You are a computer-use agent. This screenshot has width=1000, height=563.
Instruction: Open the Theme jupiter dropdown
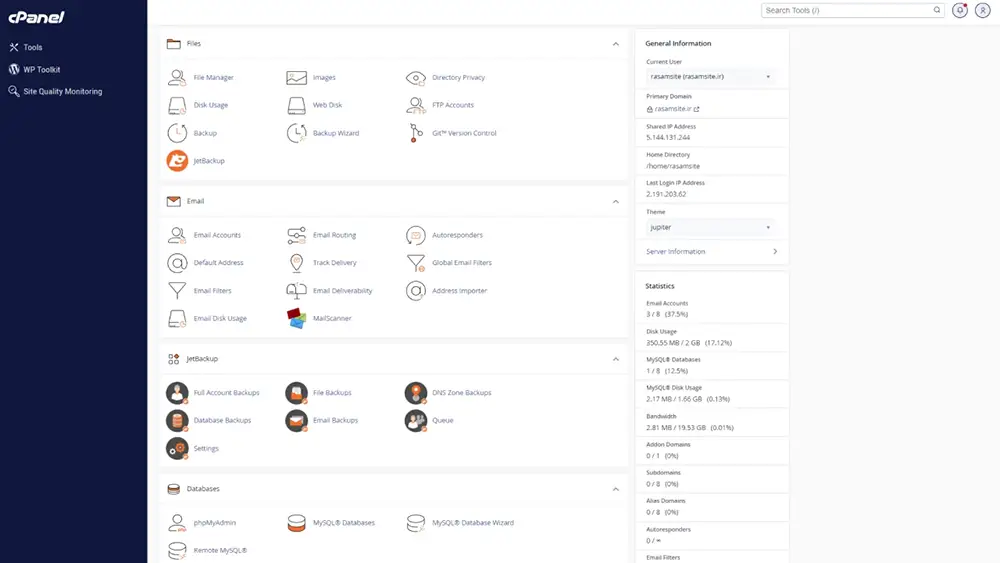pyautogui.click(x=710, y=227)
